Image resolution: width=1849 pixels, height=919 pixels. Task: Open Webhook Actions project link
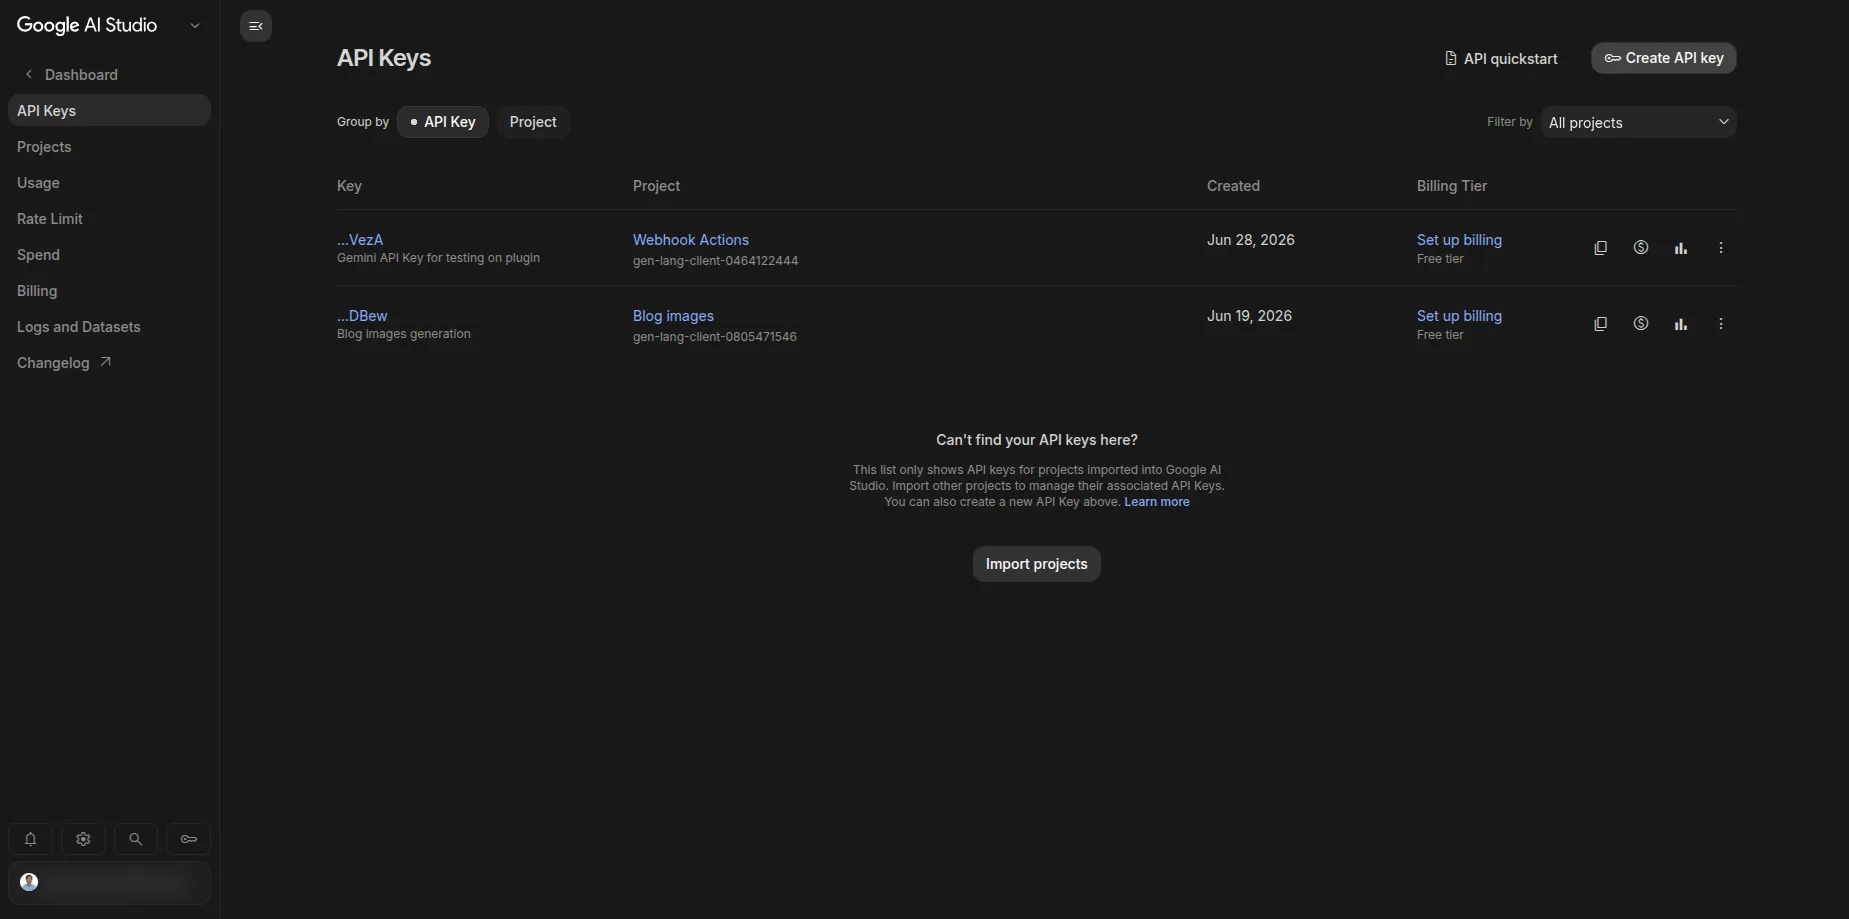click(x=691, y=240)
